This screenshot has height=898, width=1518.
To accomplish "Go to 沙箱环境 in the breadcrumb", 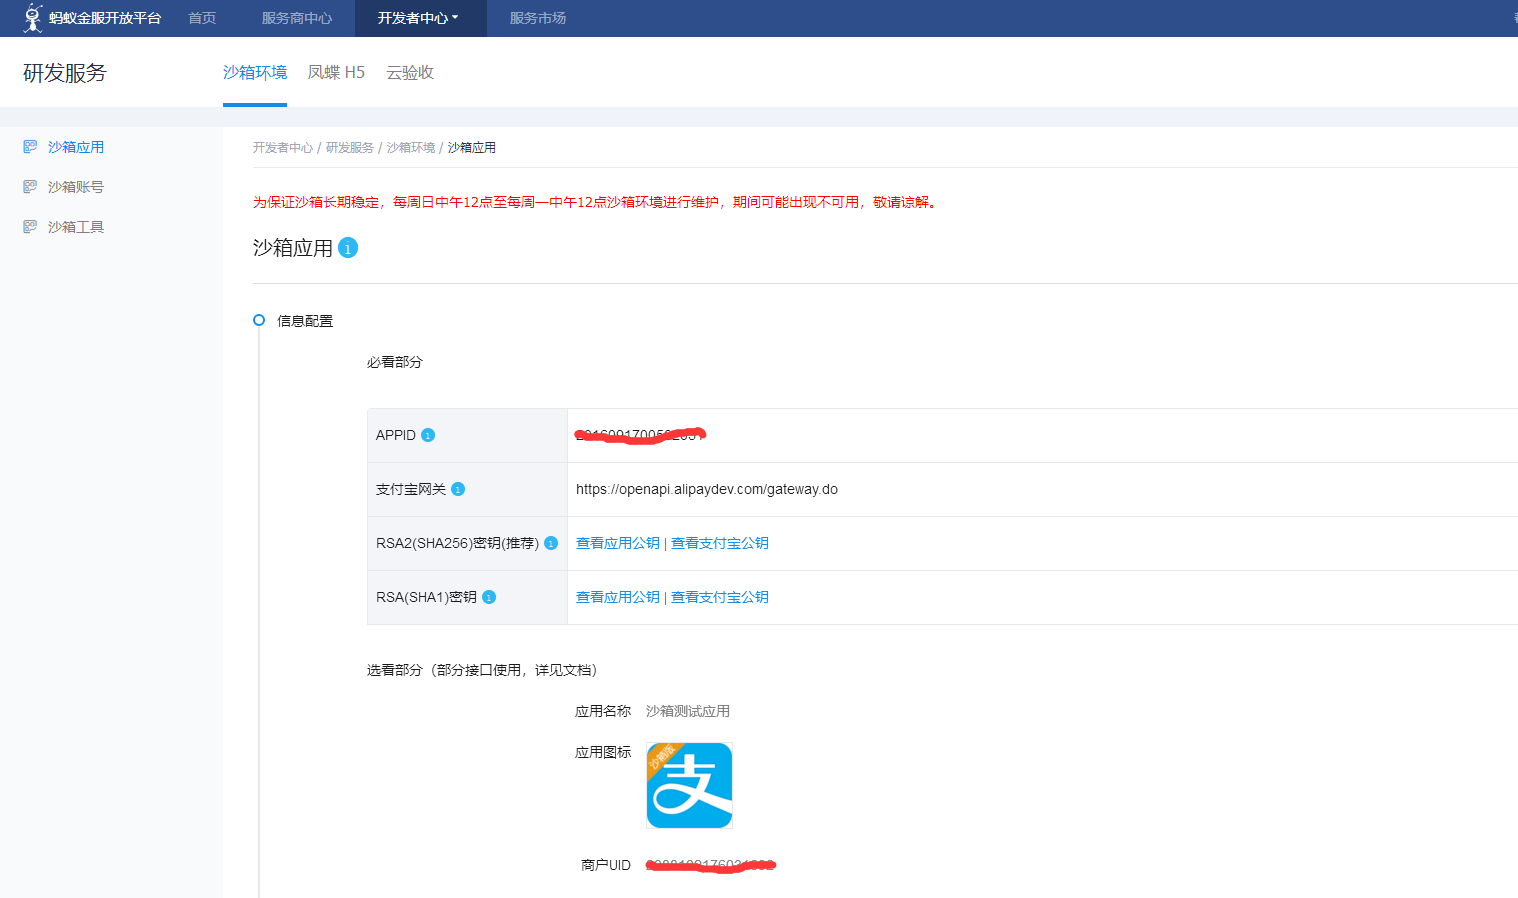I will (411, 147).
